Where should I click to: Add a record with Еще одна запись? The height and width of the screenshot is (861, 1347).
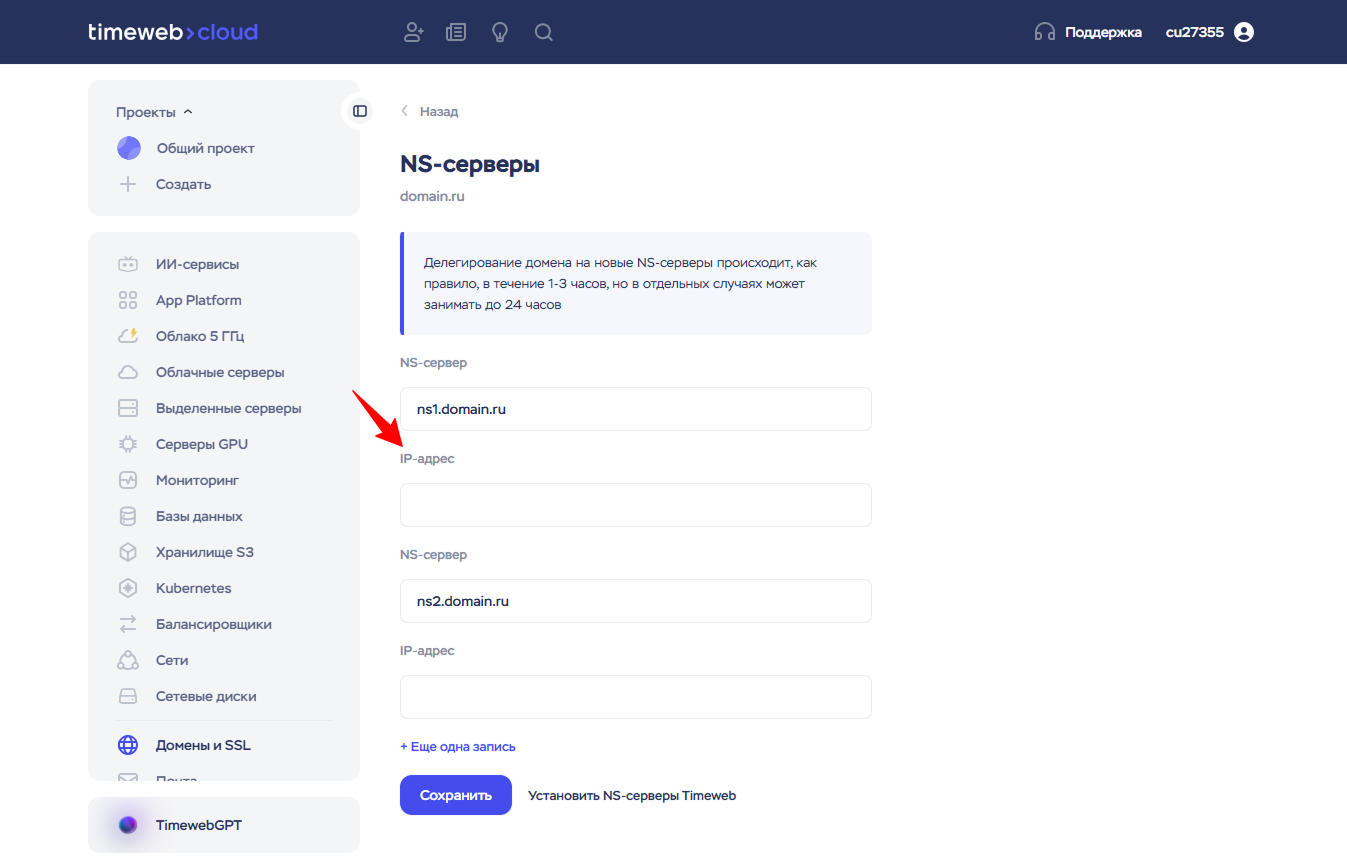458,747
